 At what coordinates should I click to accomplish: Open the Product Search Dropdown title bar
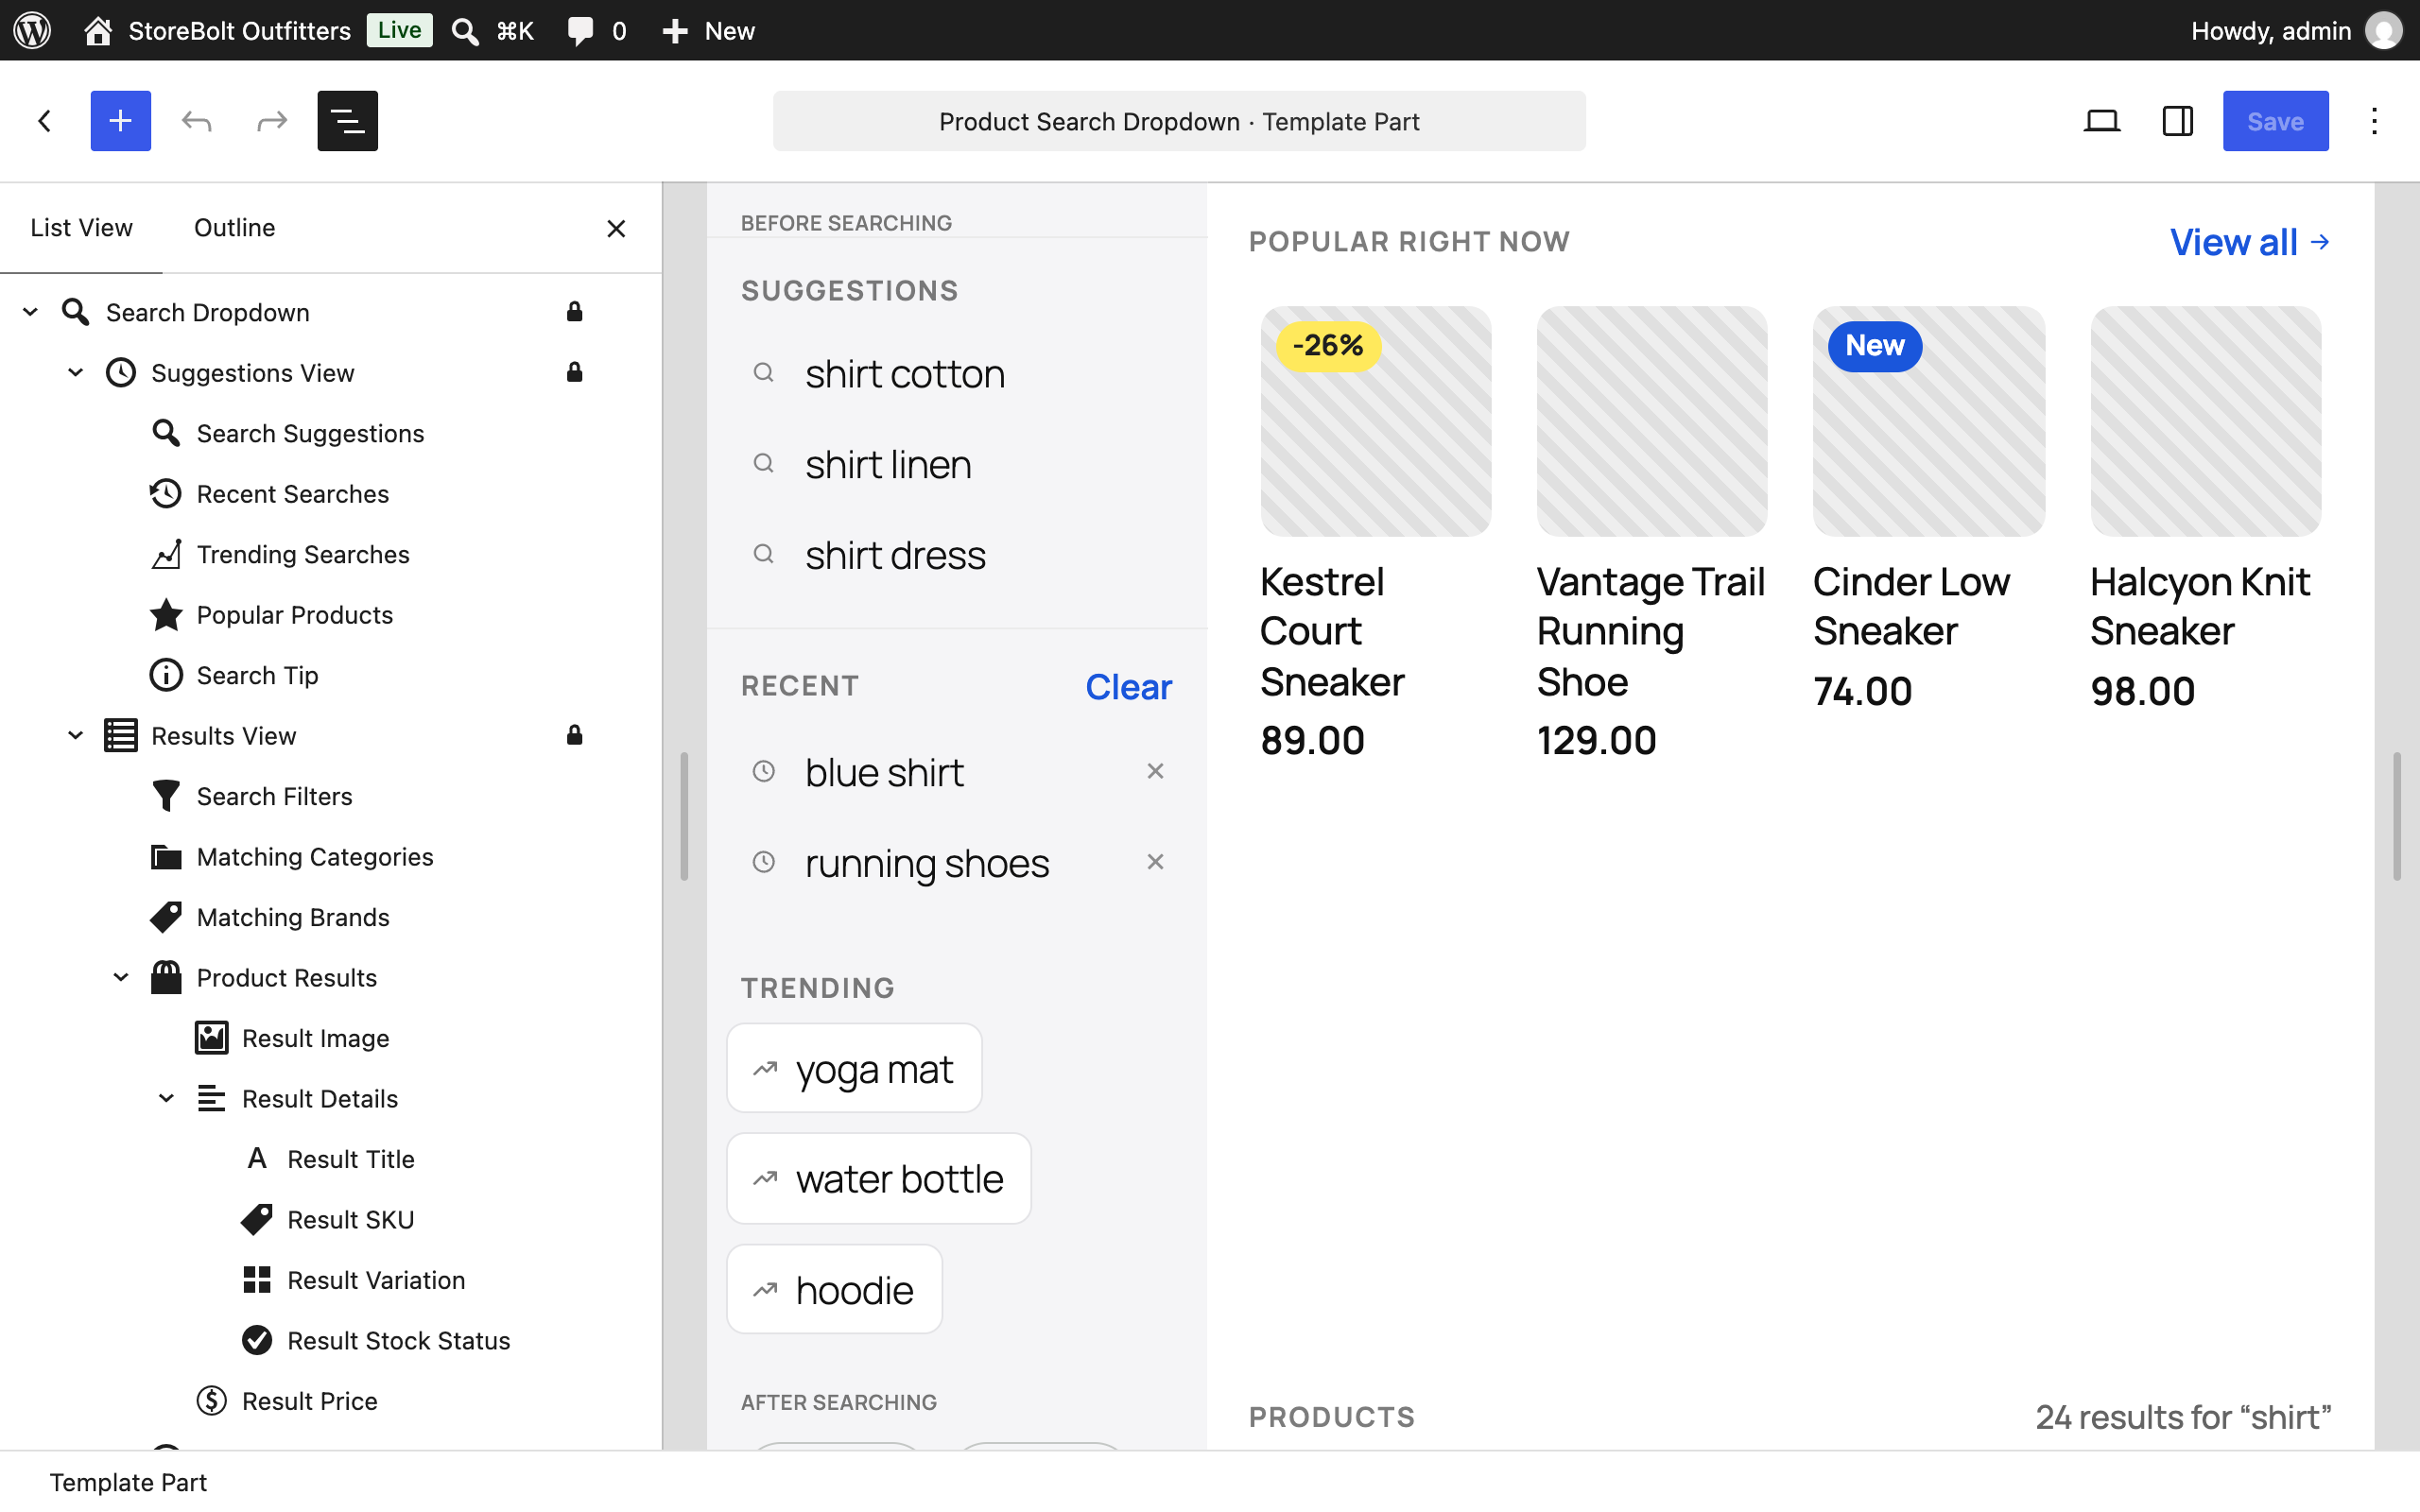[1179, 121]
